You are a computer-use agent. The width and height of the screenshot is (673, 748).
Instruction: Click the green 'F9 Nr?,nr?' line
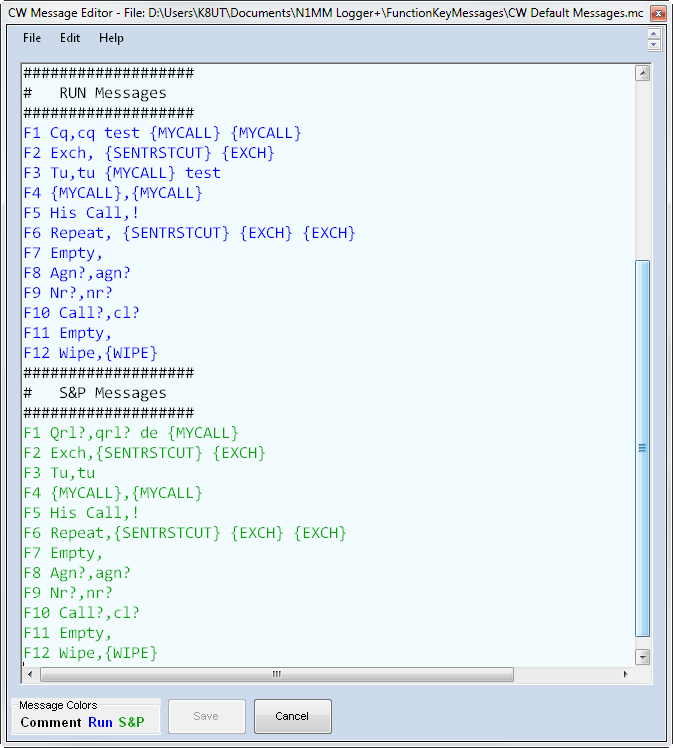(x=68, y=593)
